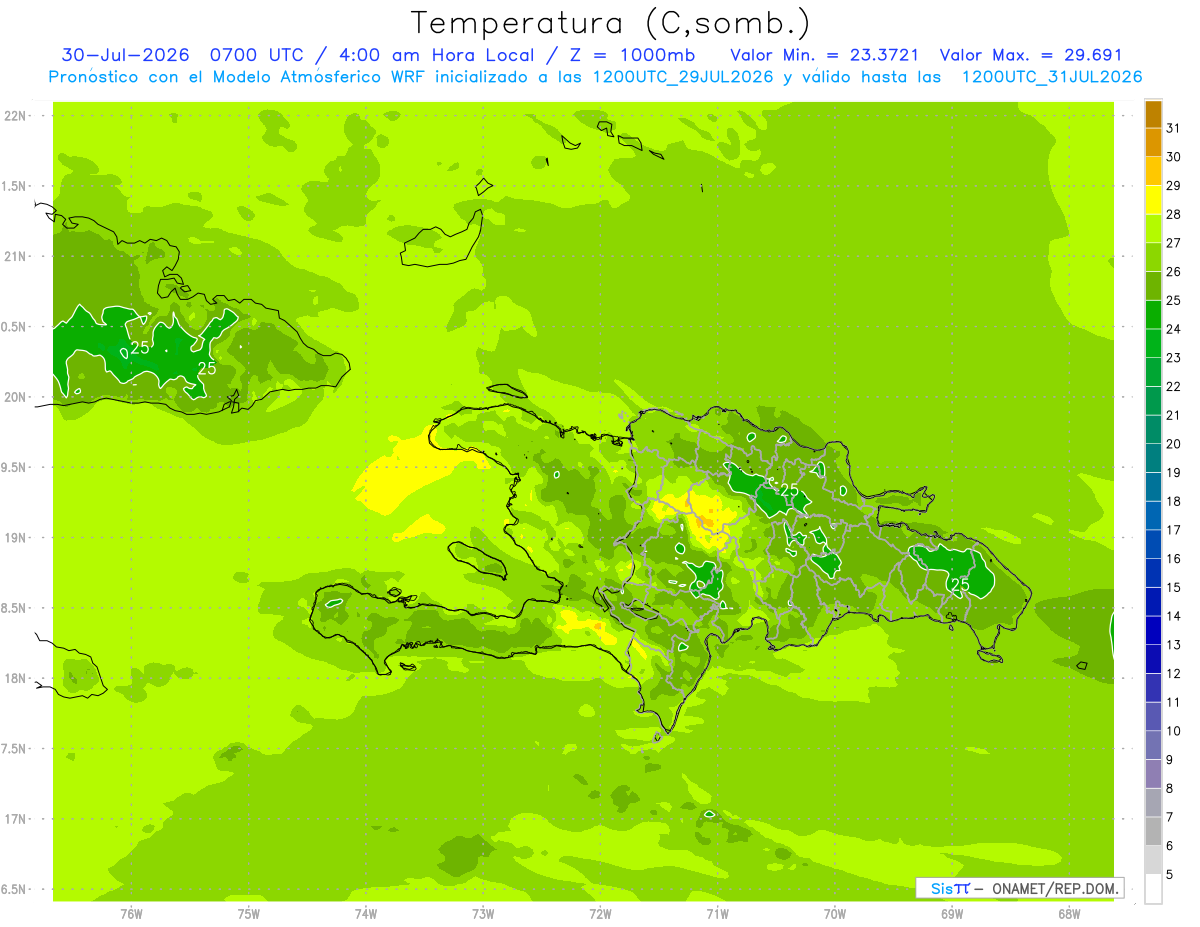This screenshot has width=1200, height=927.
Task: Click legend value 5
Action: 1170,875
